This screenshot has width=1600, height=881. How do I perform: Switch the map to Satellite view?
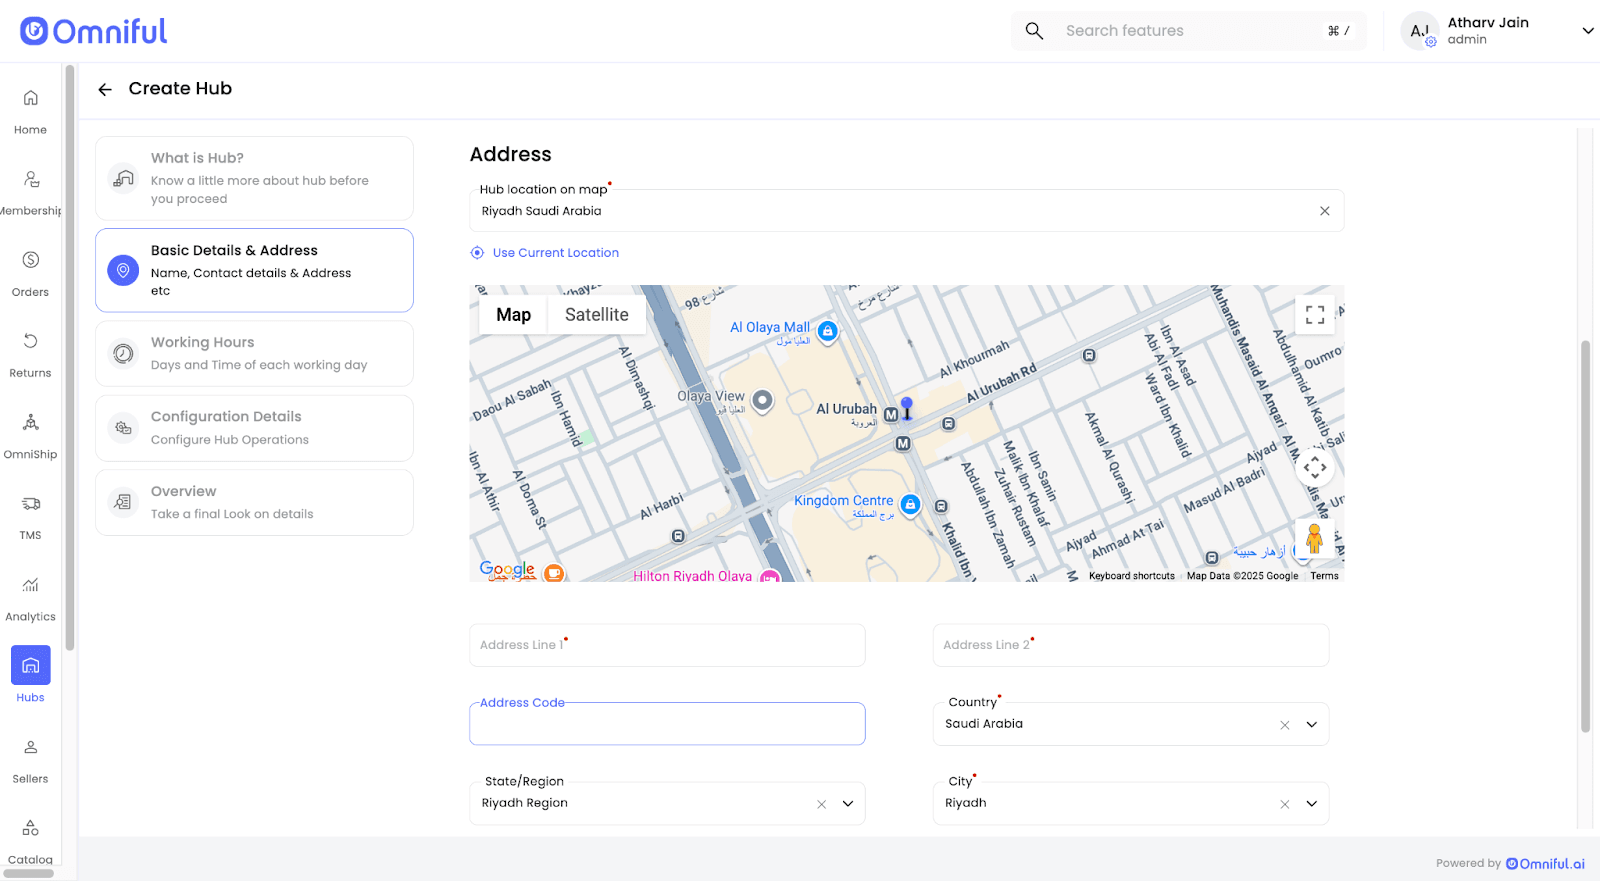click(596, 315)
